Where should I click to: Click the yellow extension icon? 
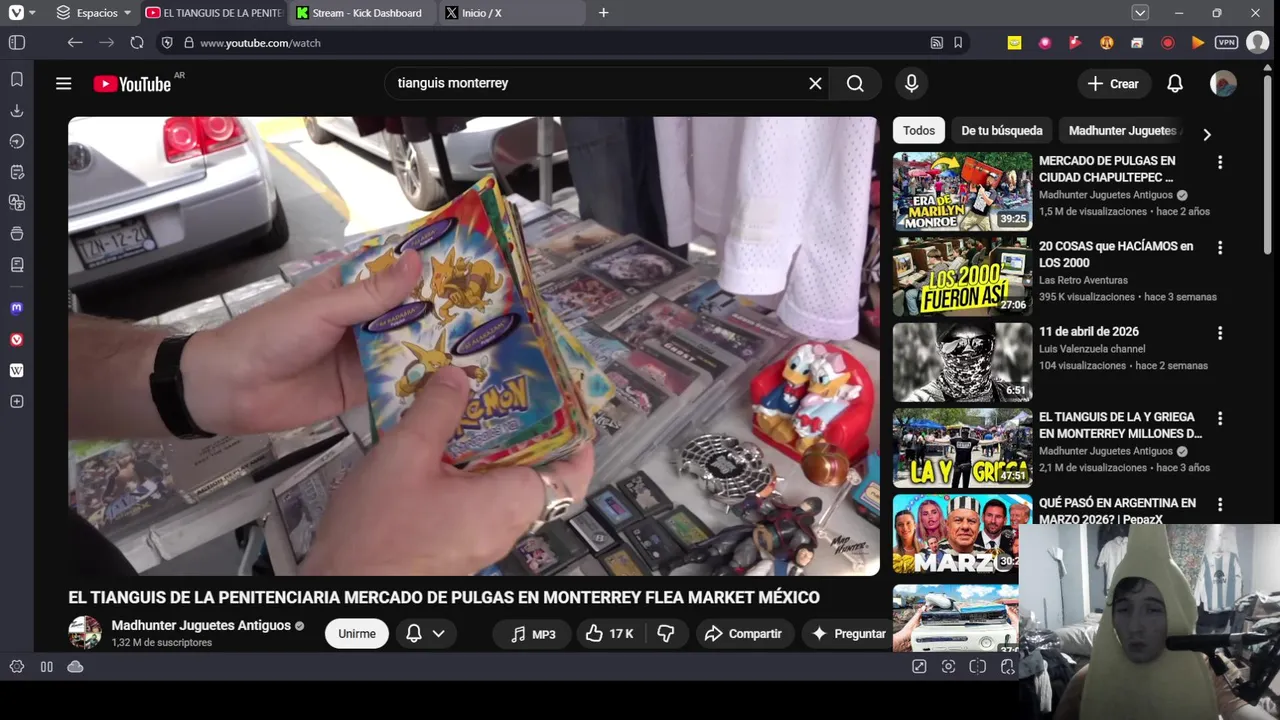(1014, 43)
